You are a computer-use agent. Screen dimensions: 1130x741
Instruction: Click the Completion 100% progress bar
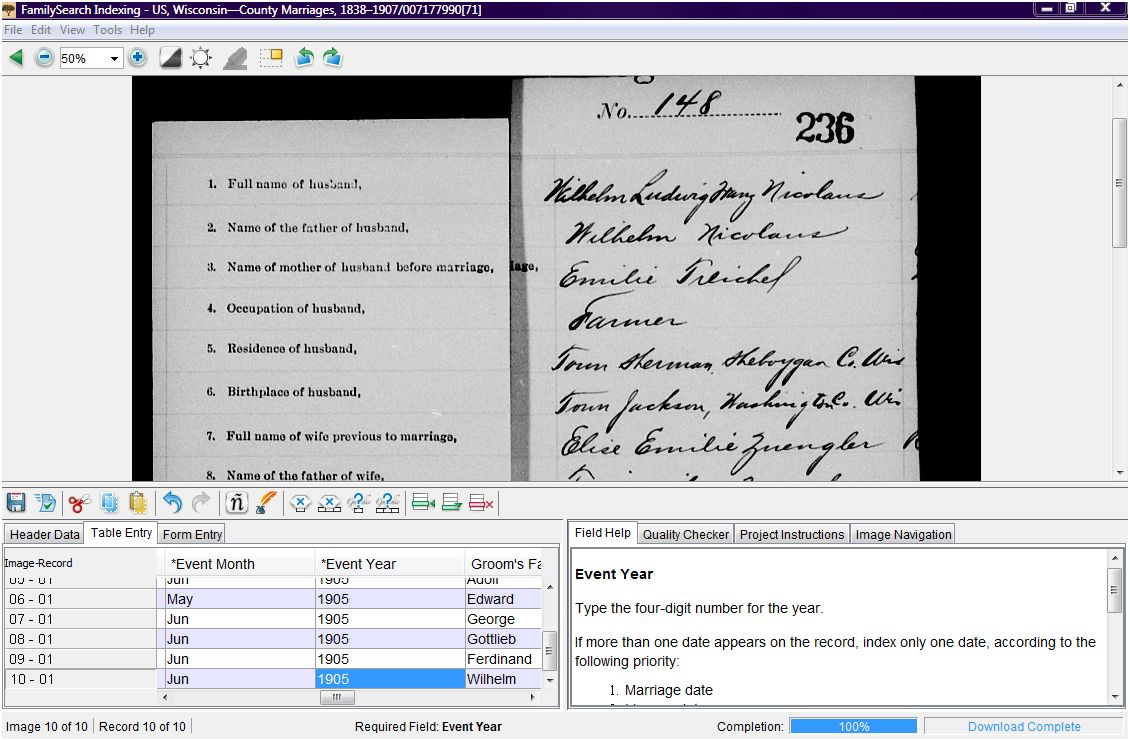(853, 726)
